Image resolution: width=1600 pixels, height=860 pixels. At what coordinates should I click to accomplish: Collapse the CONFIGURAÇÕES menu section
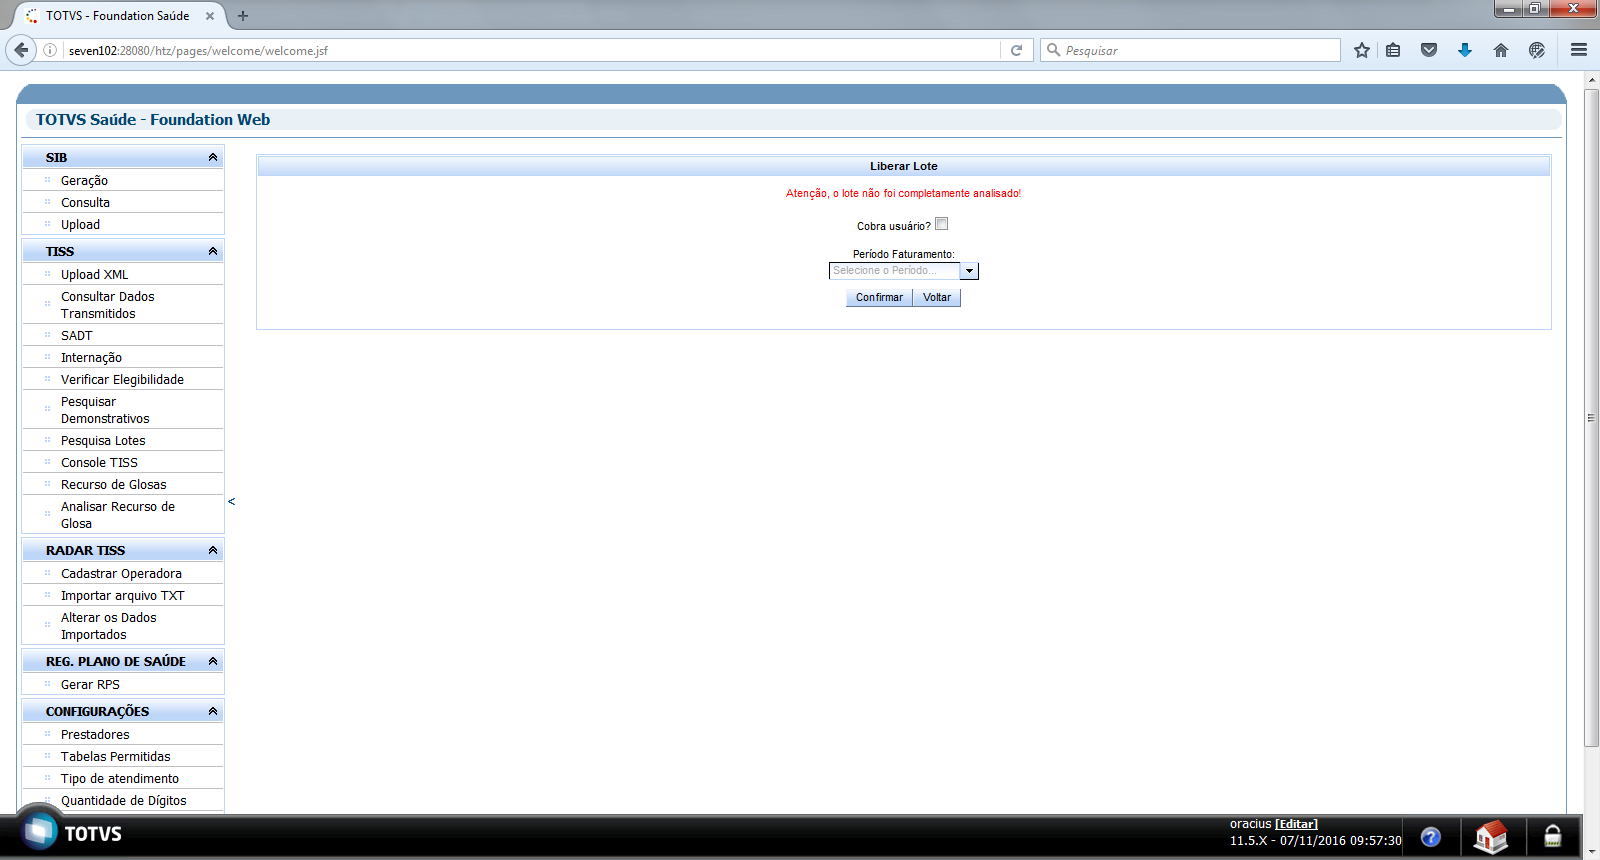point(213,712)
